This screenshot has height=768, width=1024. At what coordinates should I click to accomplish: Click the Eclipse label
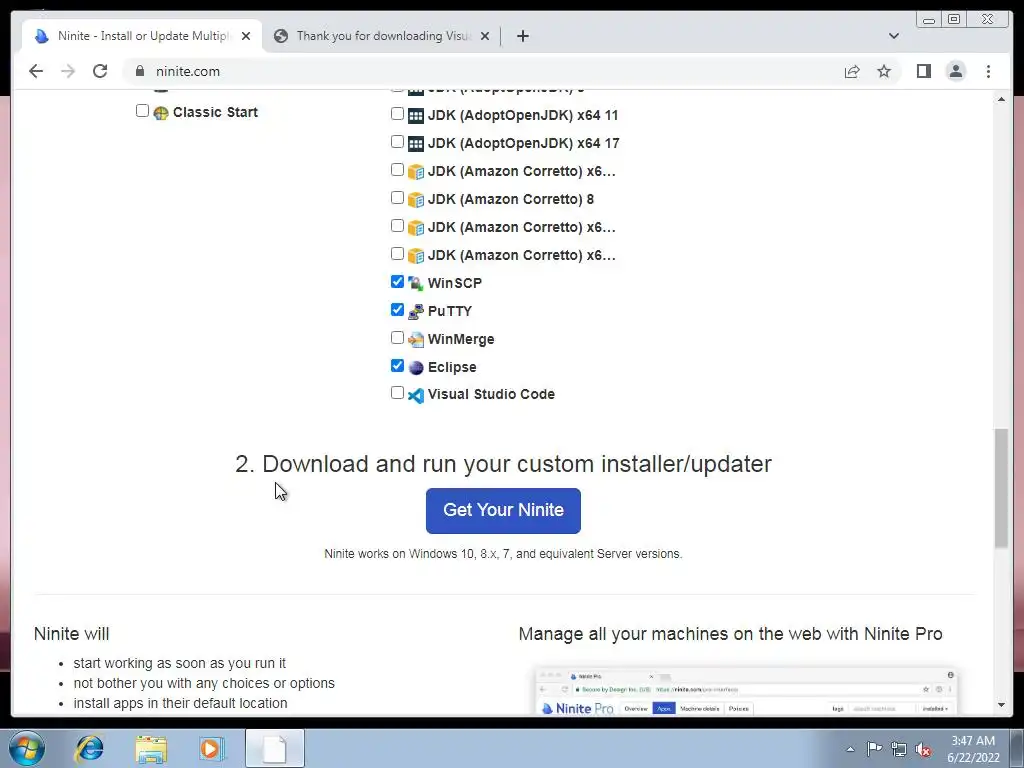[x=452, y=368]
